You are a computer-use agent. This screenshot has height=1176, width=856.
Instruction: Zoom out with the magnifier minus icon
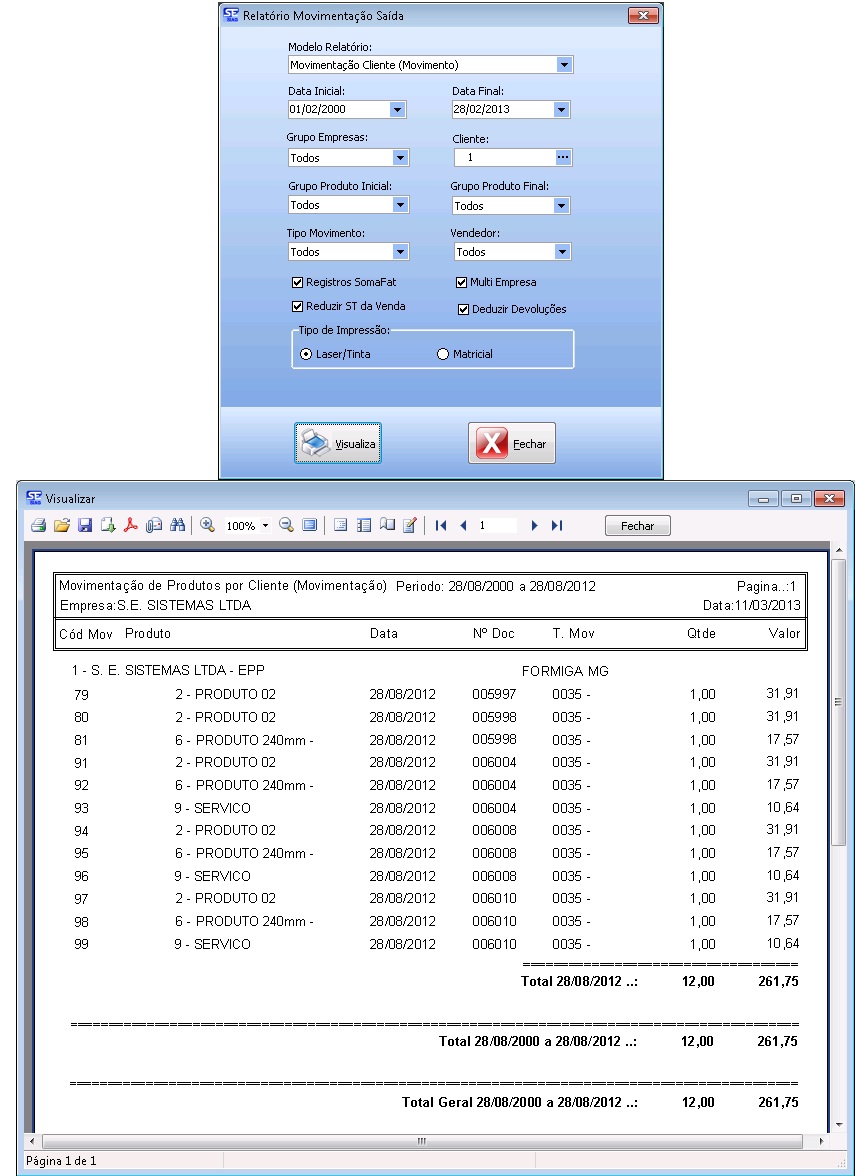click(x=286, y=525)
